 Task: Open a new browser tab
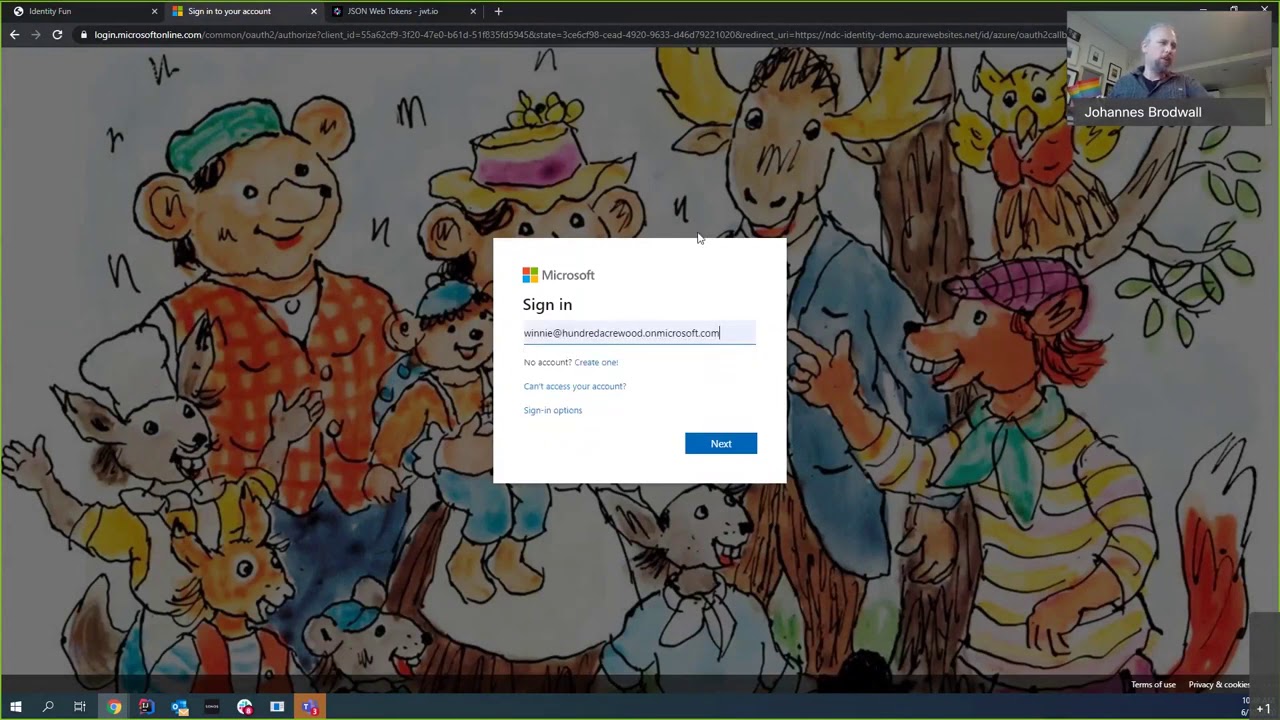pyautogui.click(x=498, y=11)
